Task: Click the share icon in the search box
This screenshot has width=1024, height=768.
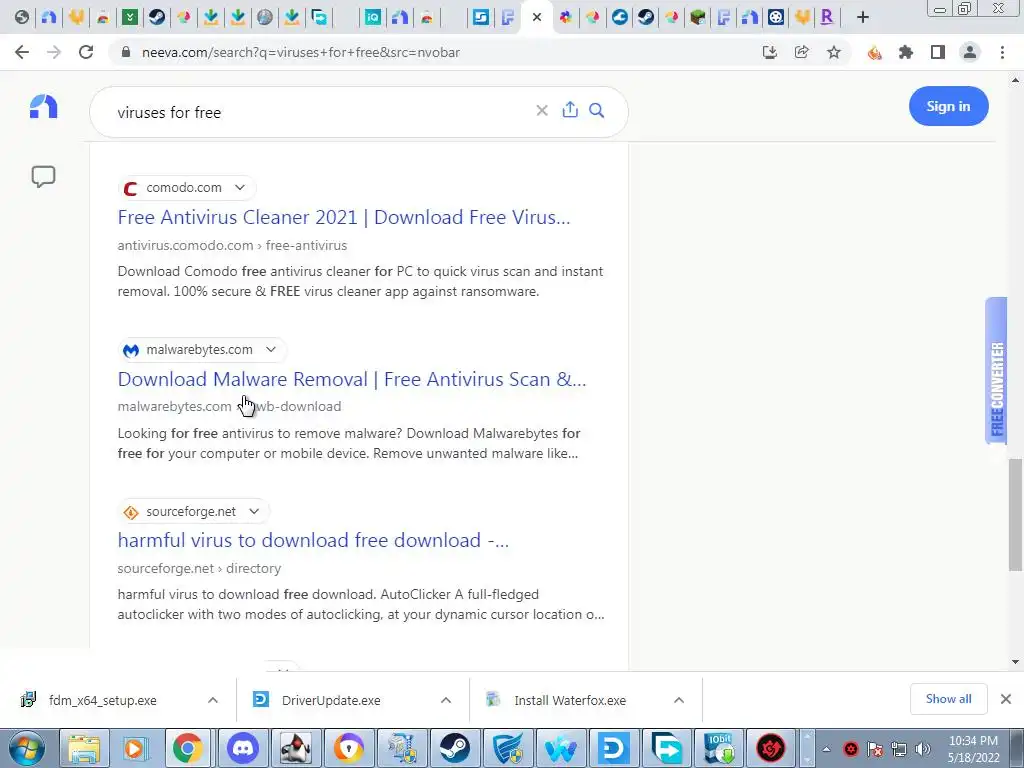Action: pos(570,110)
